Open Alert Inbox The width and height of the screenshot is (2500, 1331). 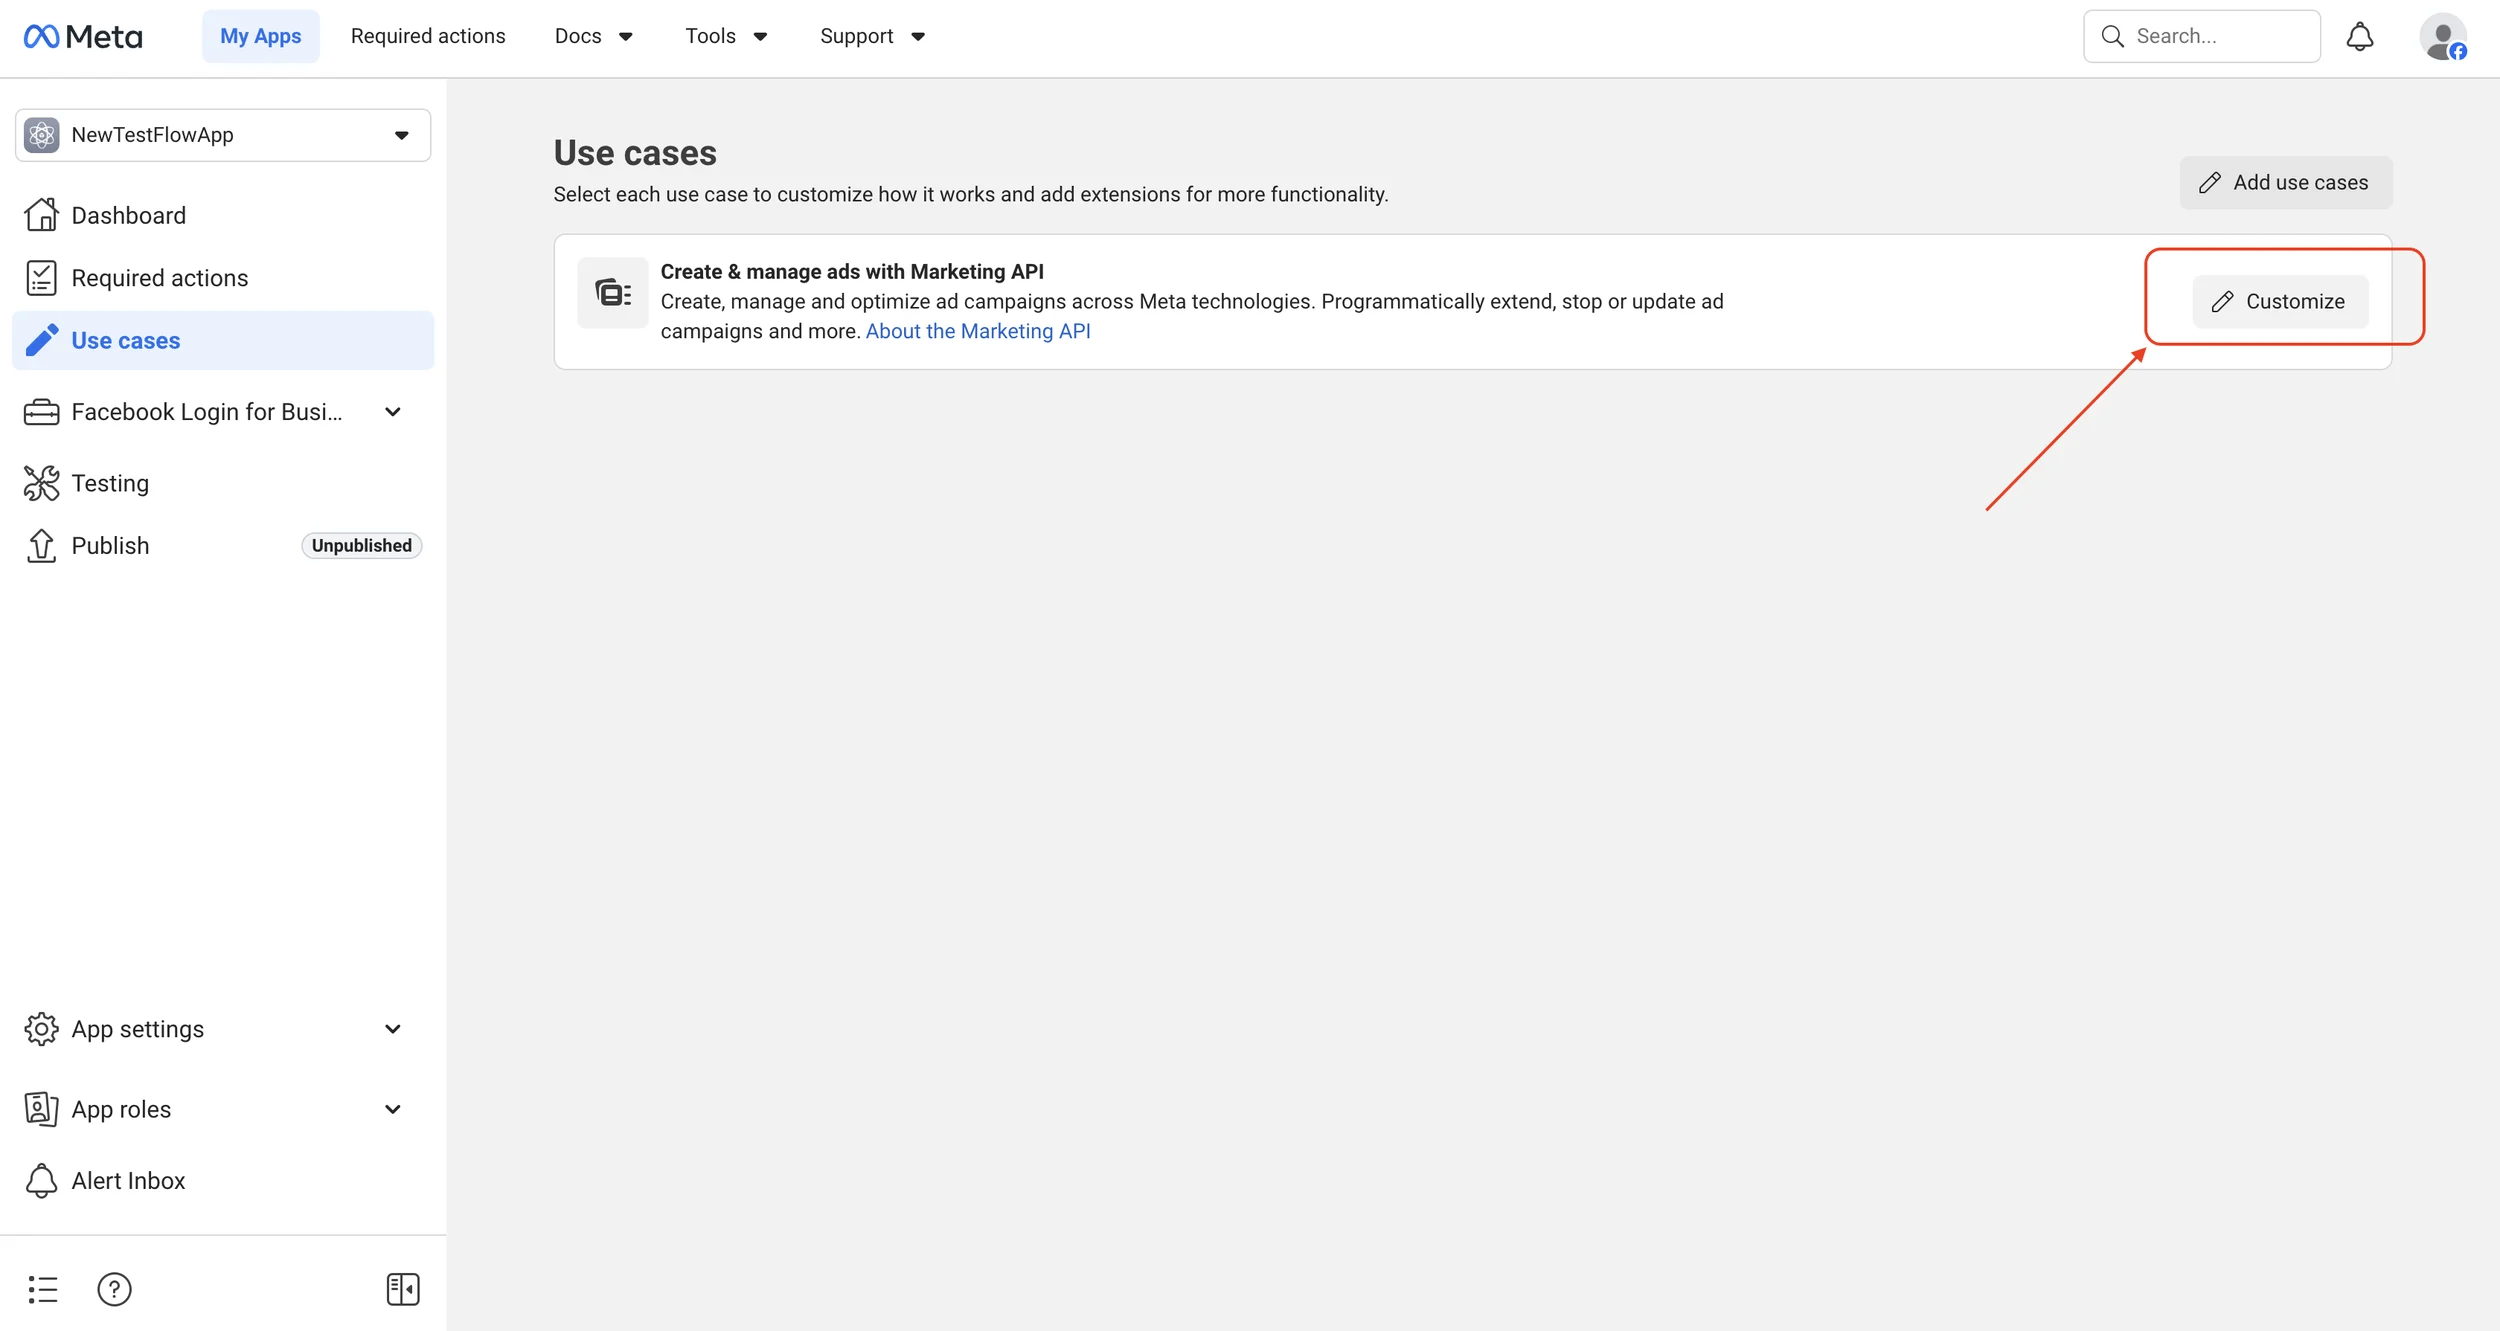click(223, 1181)
